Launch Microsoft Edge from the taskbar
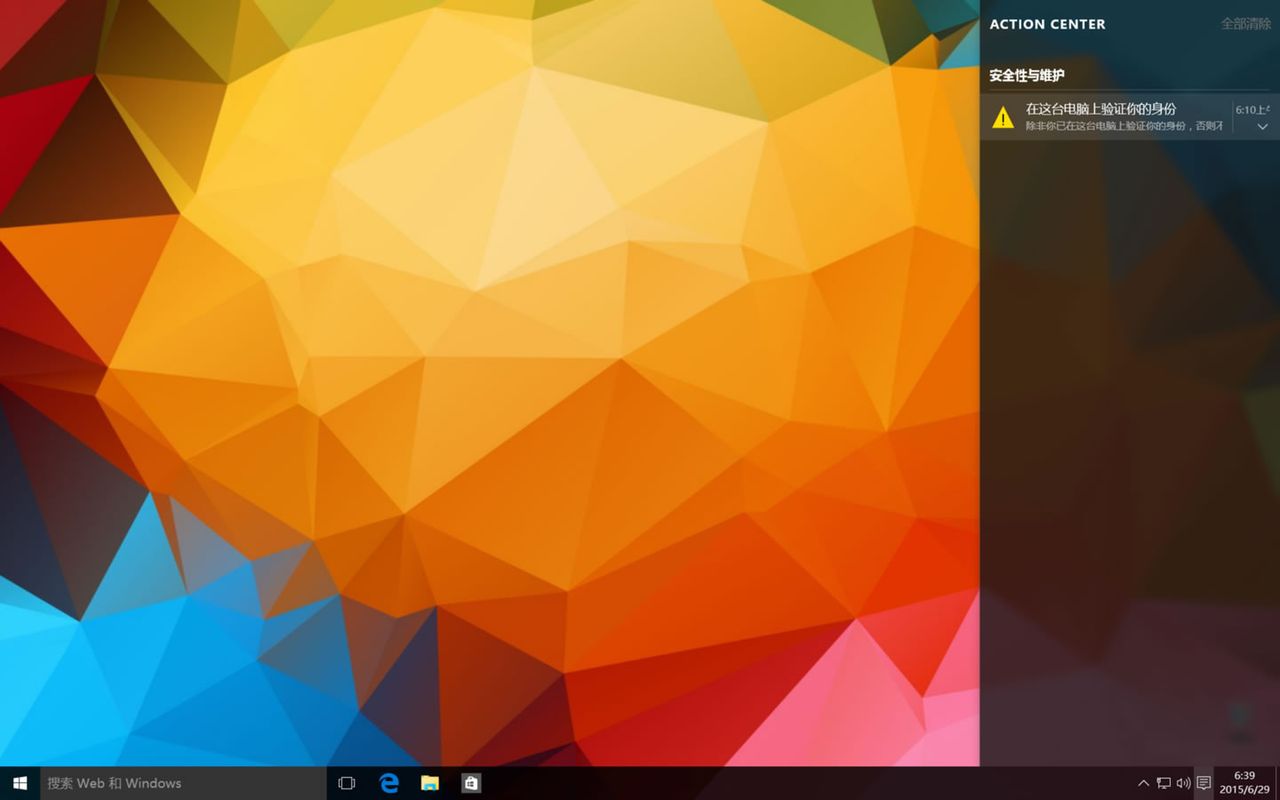The width and height of the screenshot is (1280, 800). pos(389,783)
